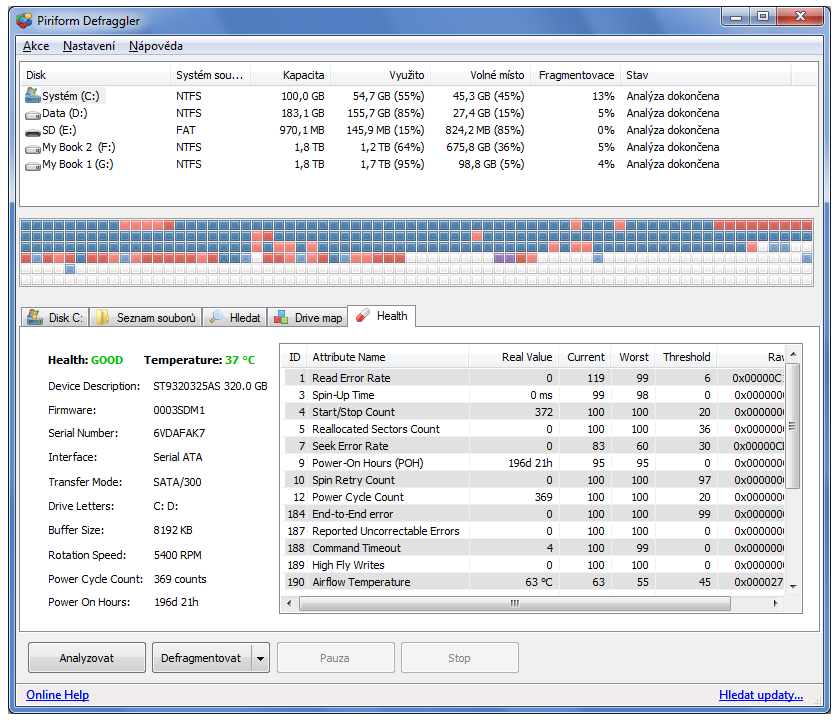Open the Online Help link
Image resolution: width=840 pixels, height=720 pixels.
pyautogui.click(x=57, y=695)
